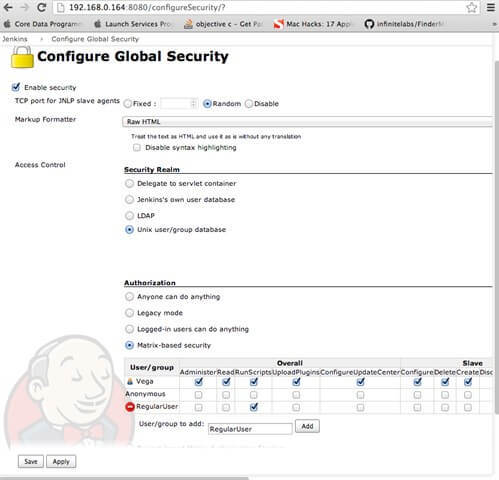Open the Launch Services bookmark
Viewport: 499px width, 480px height.
point(133,24)
